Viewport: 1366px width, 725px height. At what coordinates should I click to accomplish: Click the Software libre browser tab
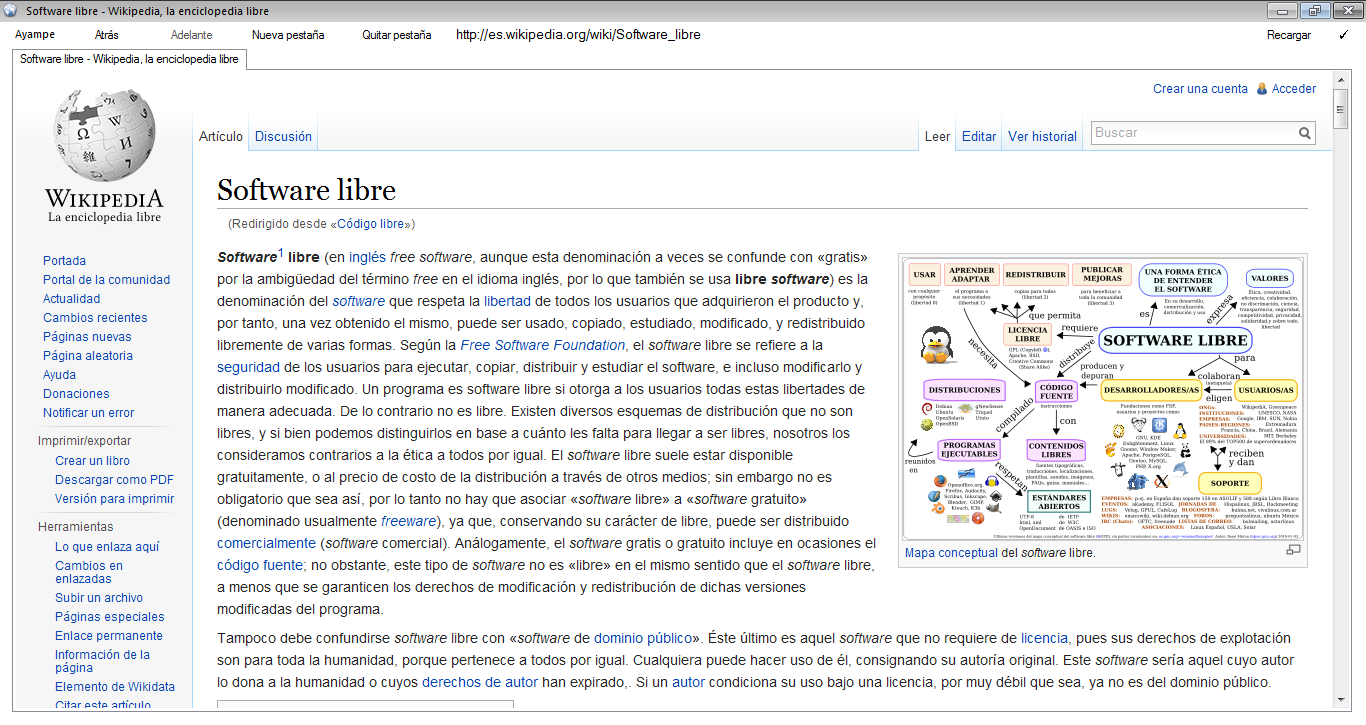click(x=128, y=59)
